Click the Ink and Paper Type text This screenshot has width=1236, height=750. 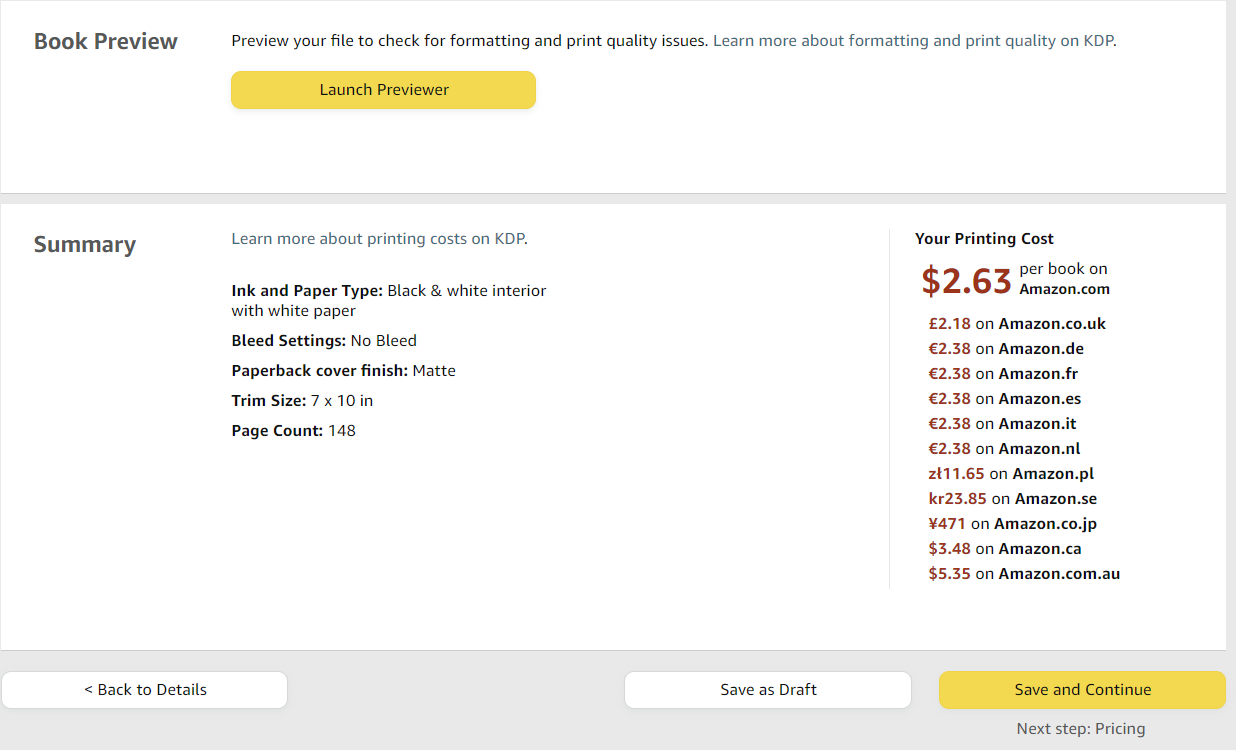coord(389,301)
